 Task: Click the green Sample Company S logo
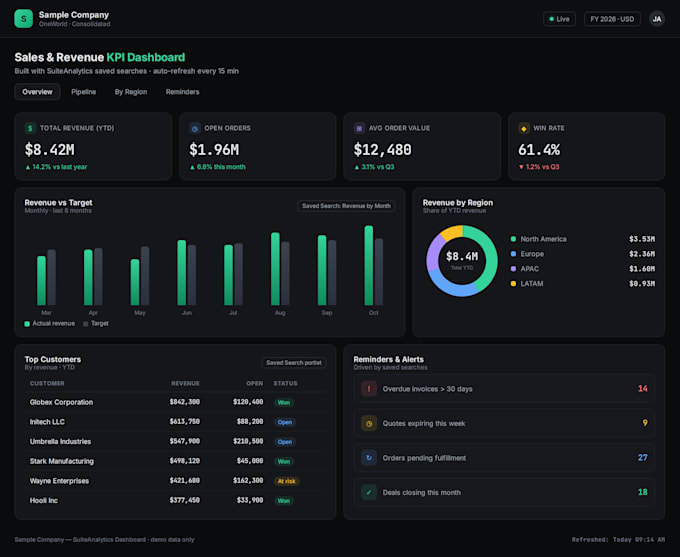(x=23, y=19)
